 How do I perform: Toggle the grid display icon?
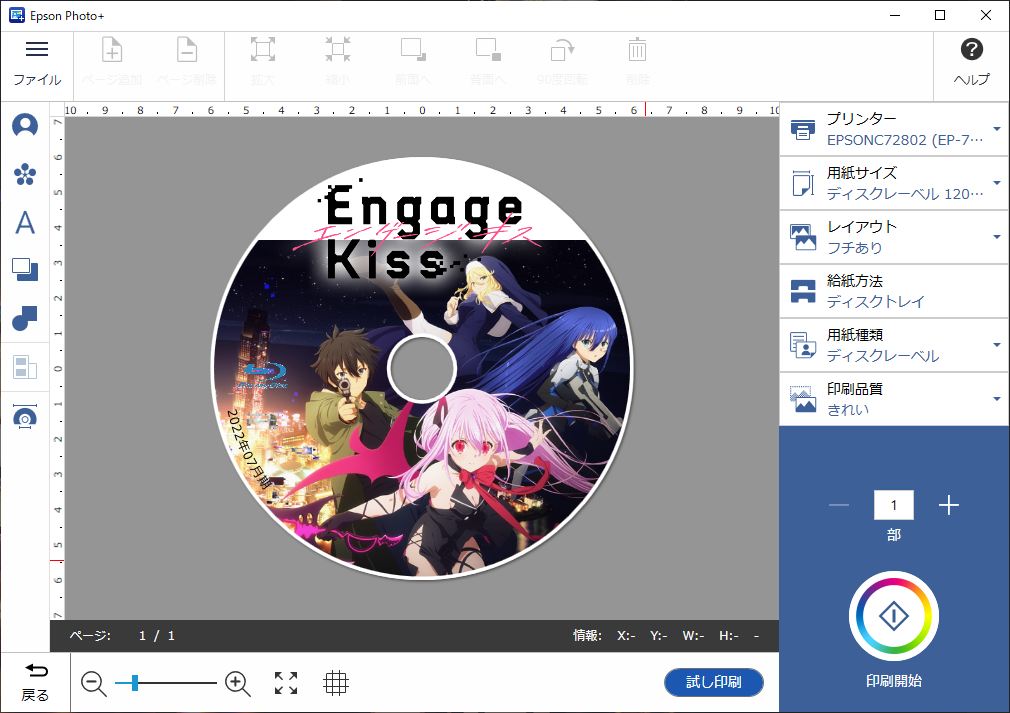[336, 683]
